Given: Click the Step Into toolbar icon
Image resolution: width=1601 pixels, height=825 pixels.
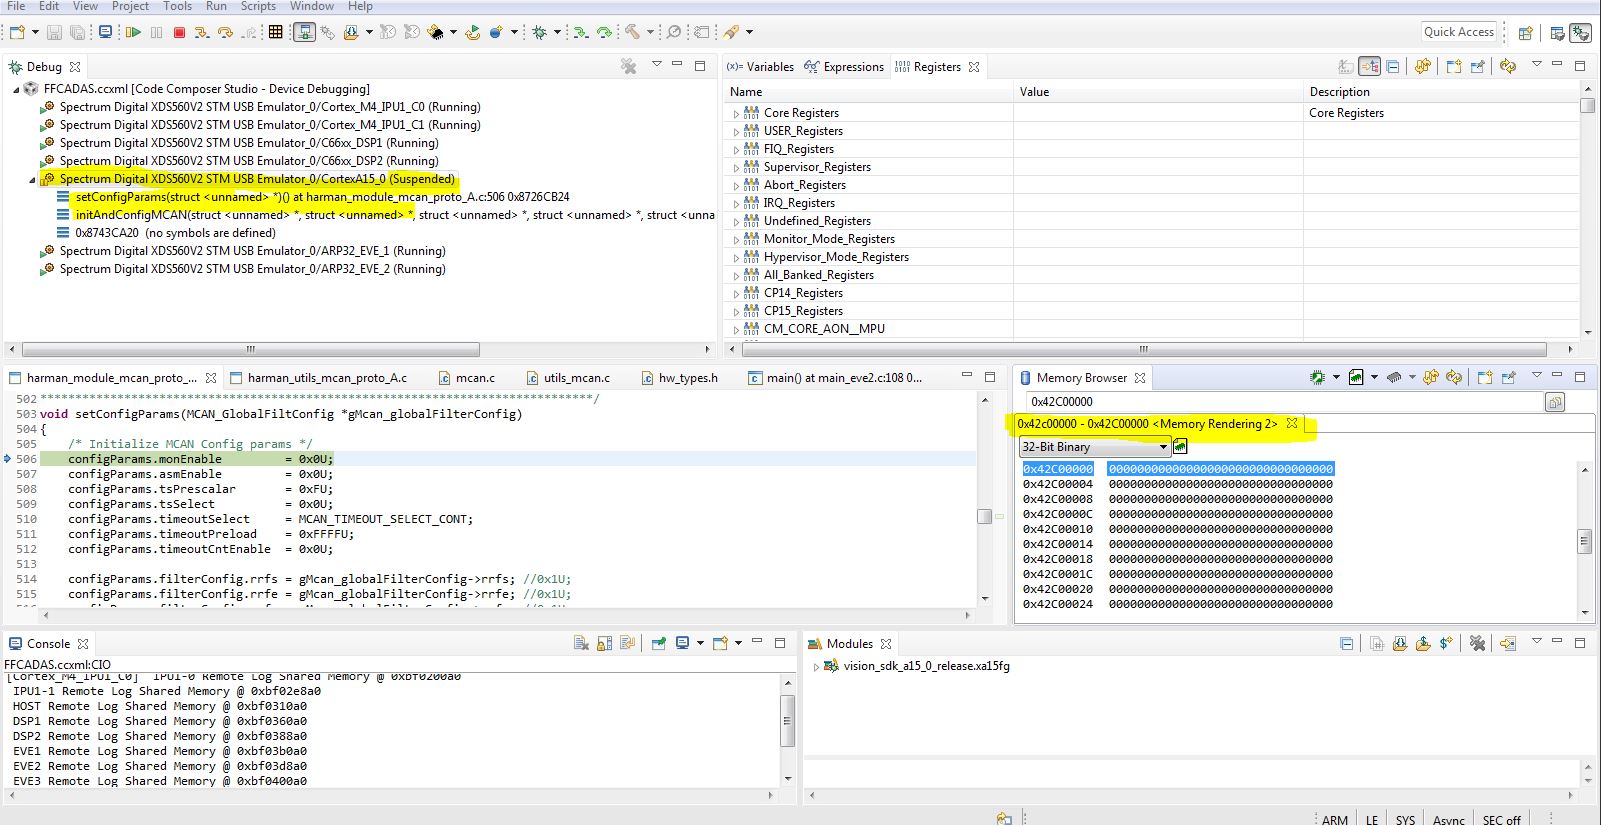Looking at the screenshot, I should point(201,32).
